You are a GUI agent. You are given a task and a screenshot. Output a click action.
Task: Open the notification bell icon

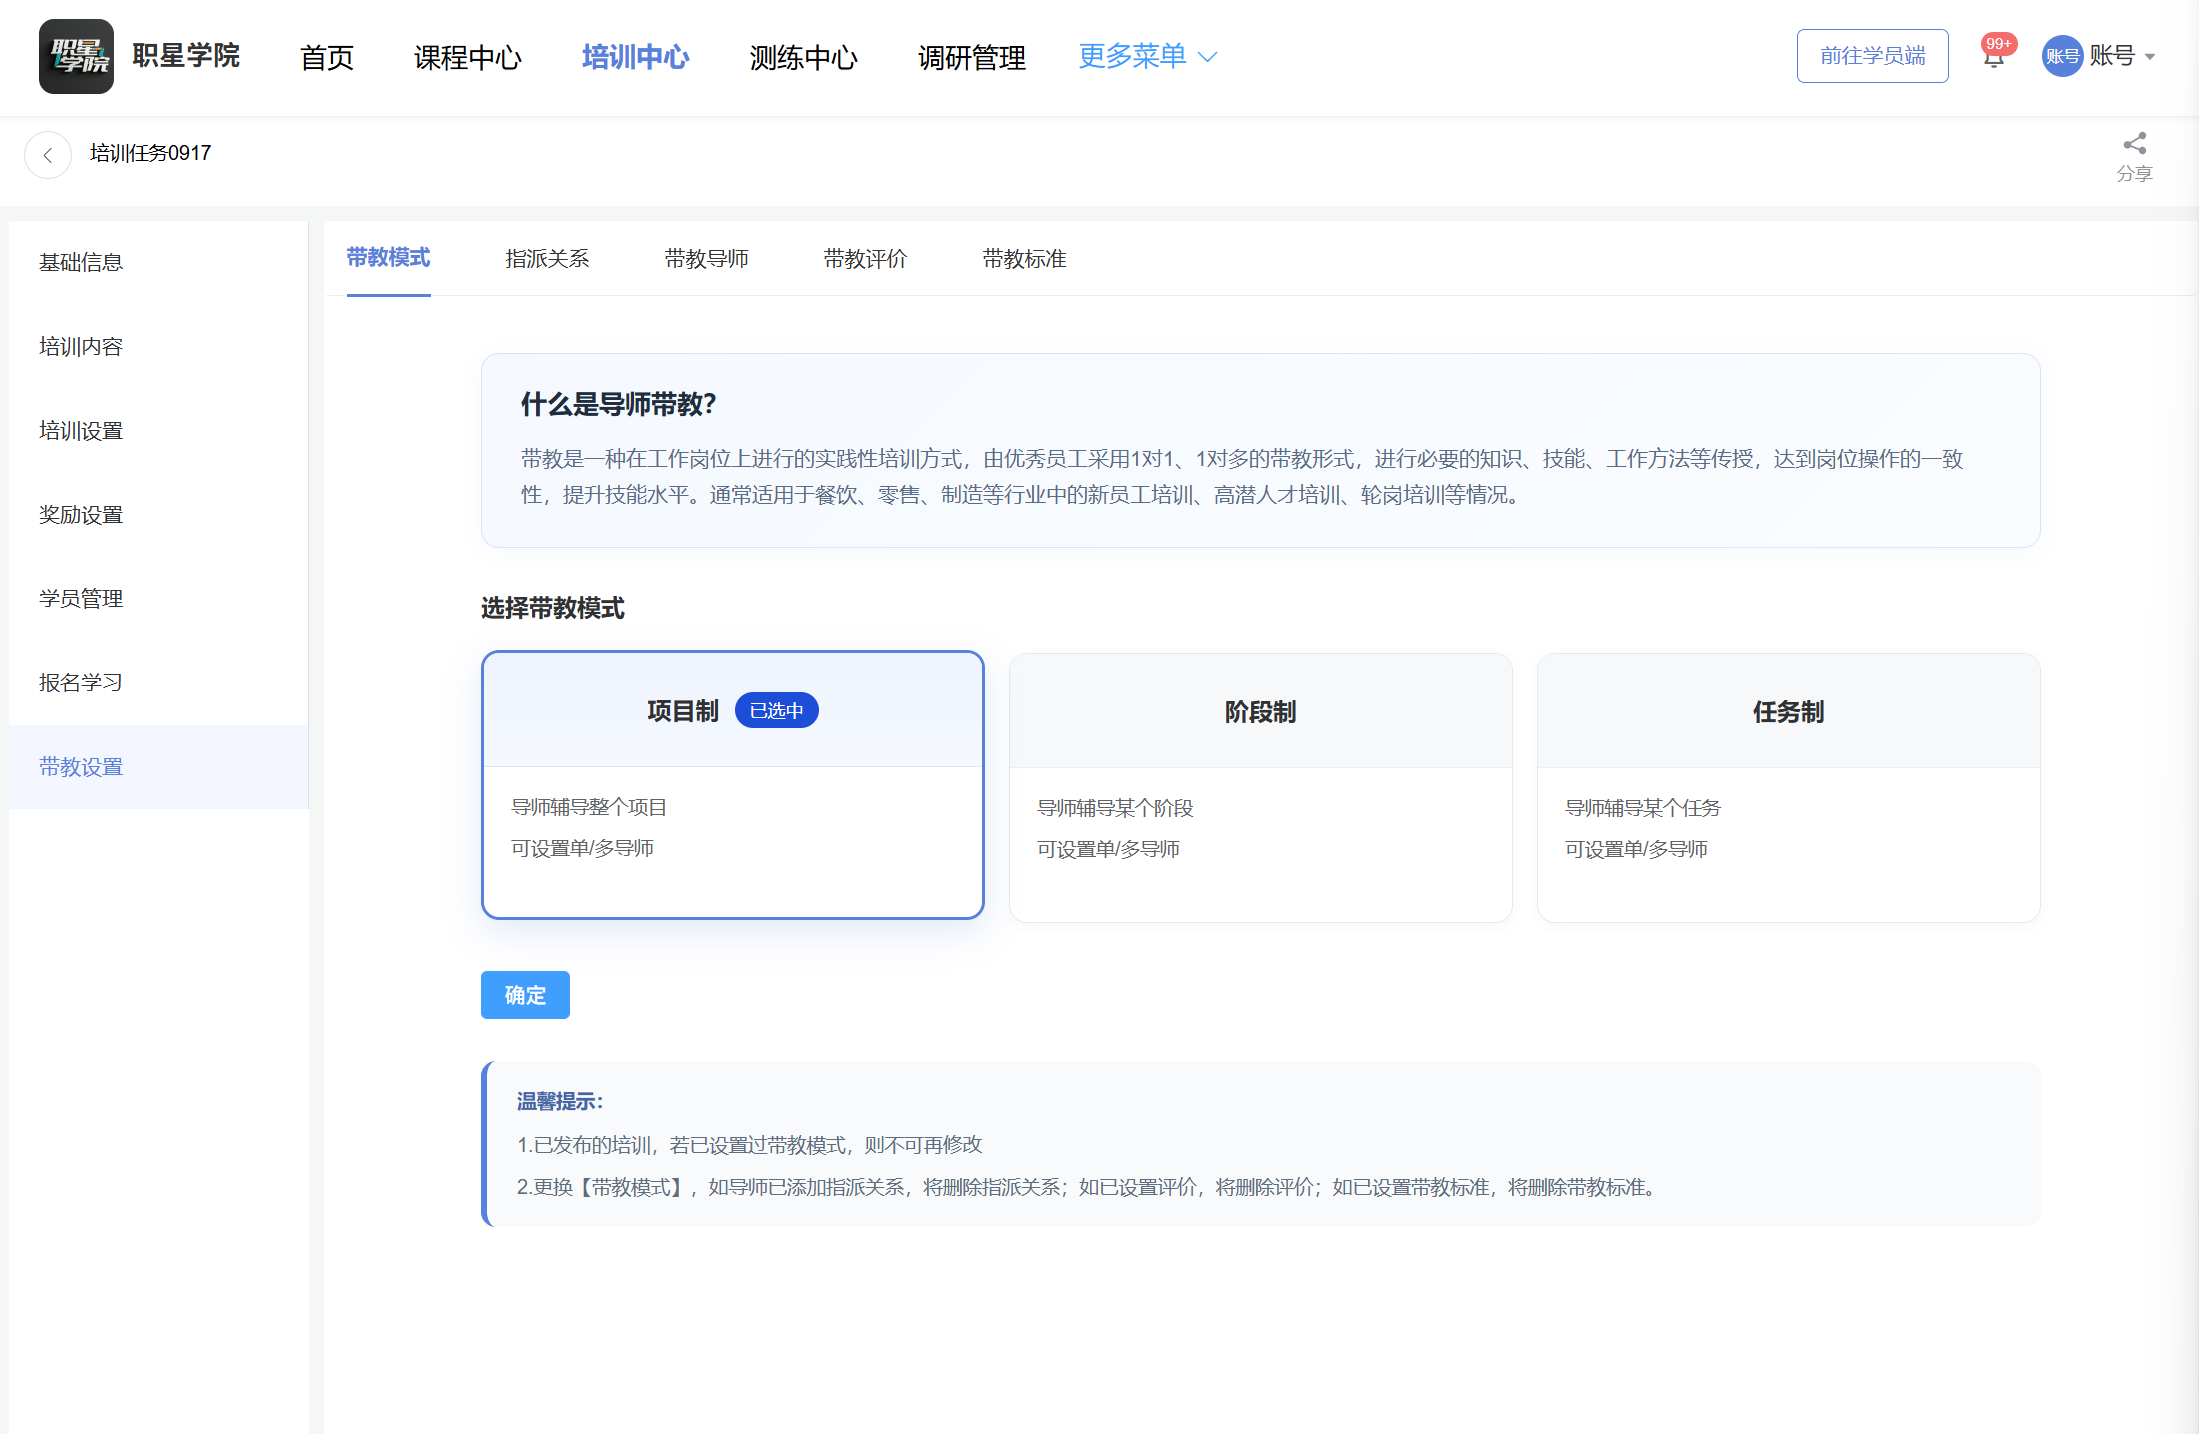[1994, 57]
